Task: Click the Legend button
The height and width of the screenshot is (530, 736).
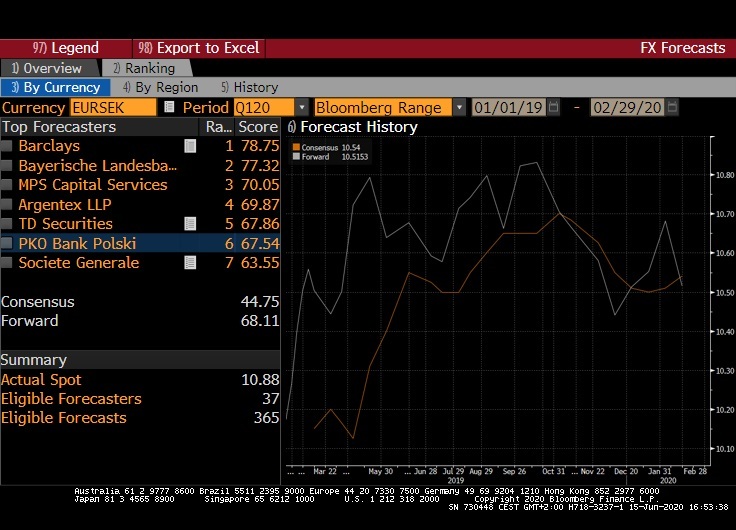Action: point(66,48)
